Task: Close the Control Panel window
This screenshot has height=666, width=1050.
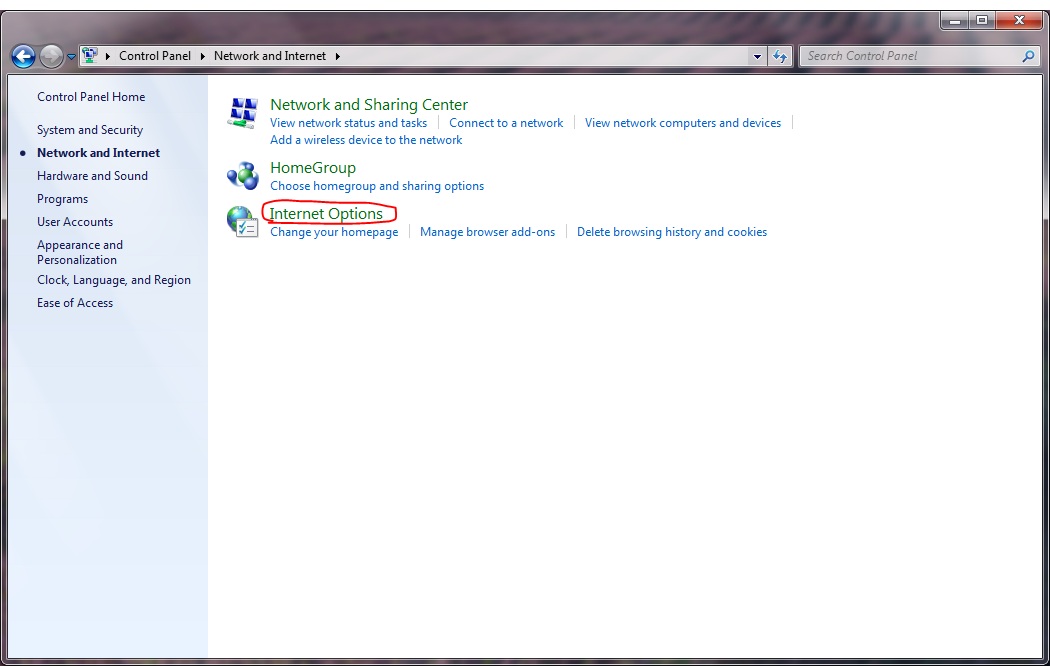Action: pos(1019,21)
